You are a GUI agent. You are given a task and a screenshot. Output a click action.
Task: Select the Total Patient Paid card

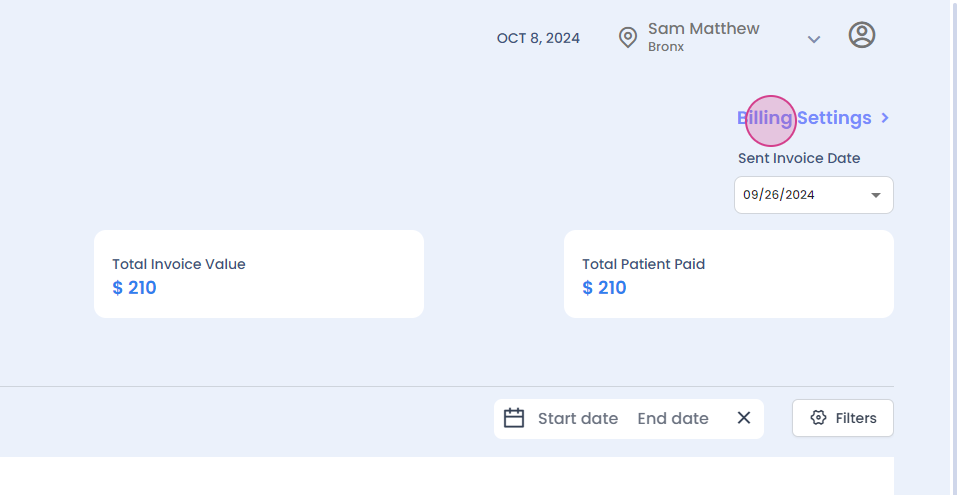[728, 274]
